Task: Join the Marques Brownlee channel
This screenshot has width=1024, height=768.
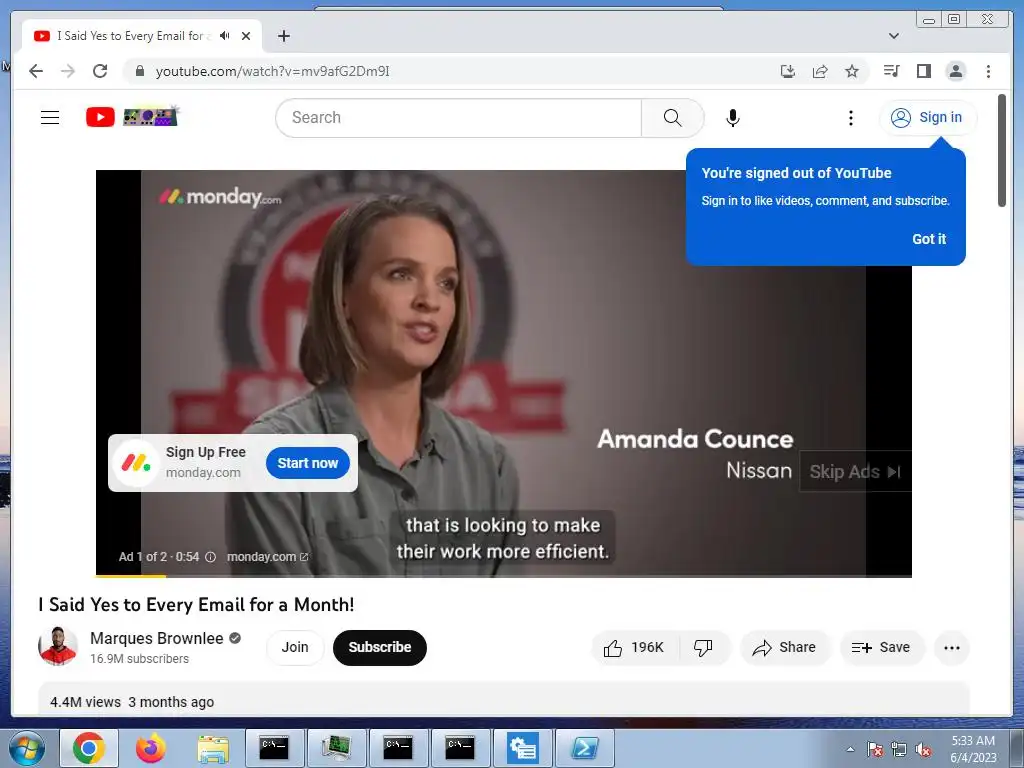Action: tap(295, 647)
